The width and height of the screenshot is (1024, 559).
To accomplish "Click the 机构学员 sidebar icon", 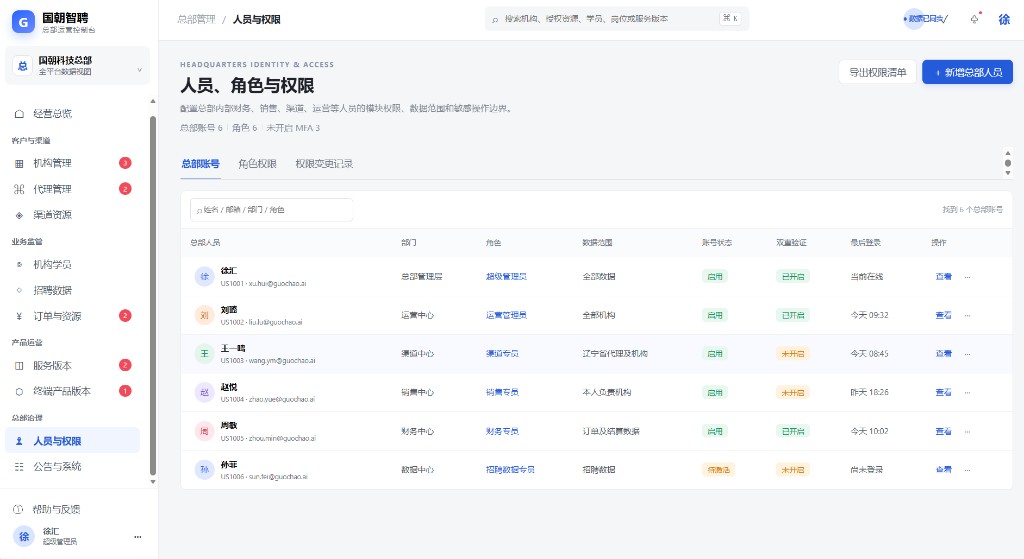I will pos(20,264).
